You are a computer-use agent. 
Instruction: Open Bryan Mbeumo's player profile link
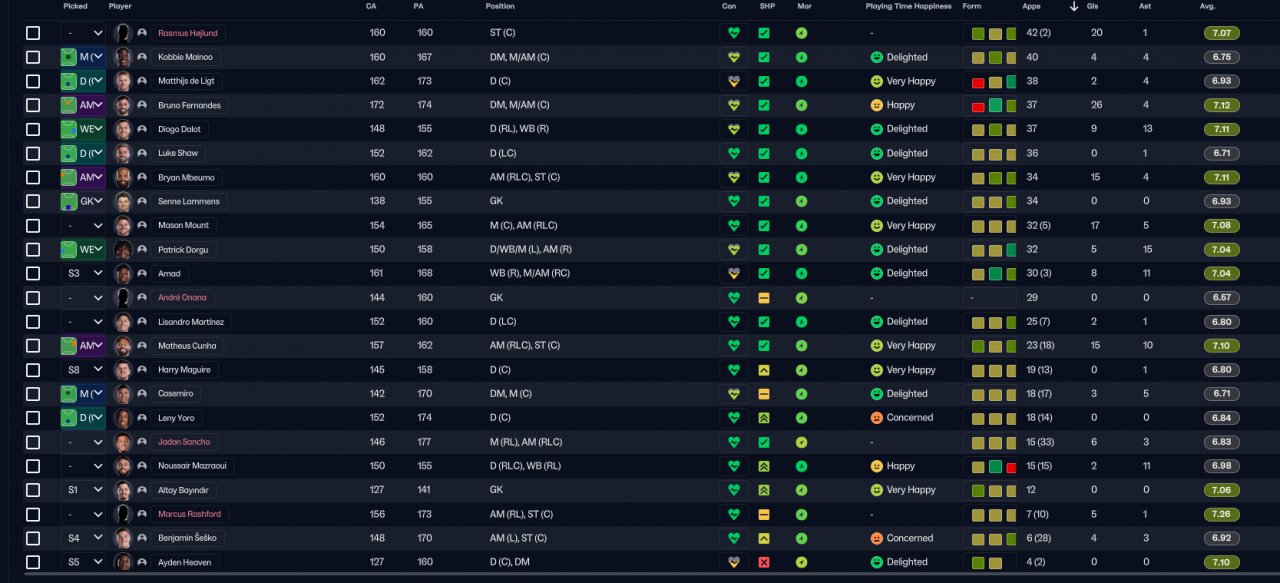pos(187,177)
